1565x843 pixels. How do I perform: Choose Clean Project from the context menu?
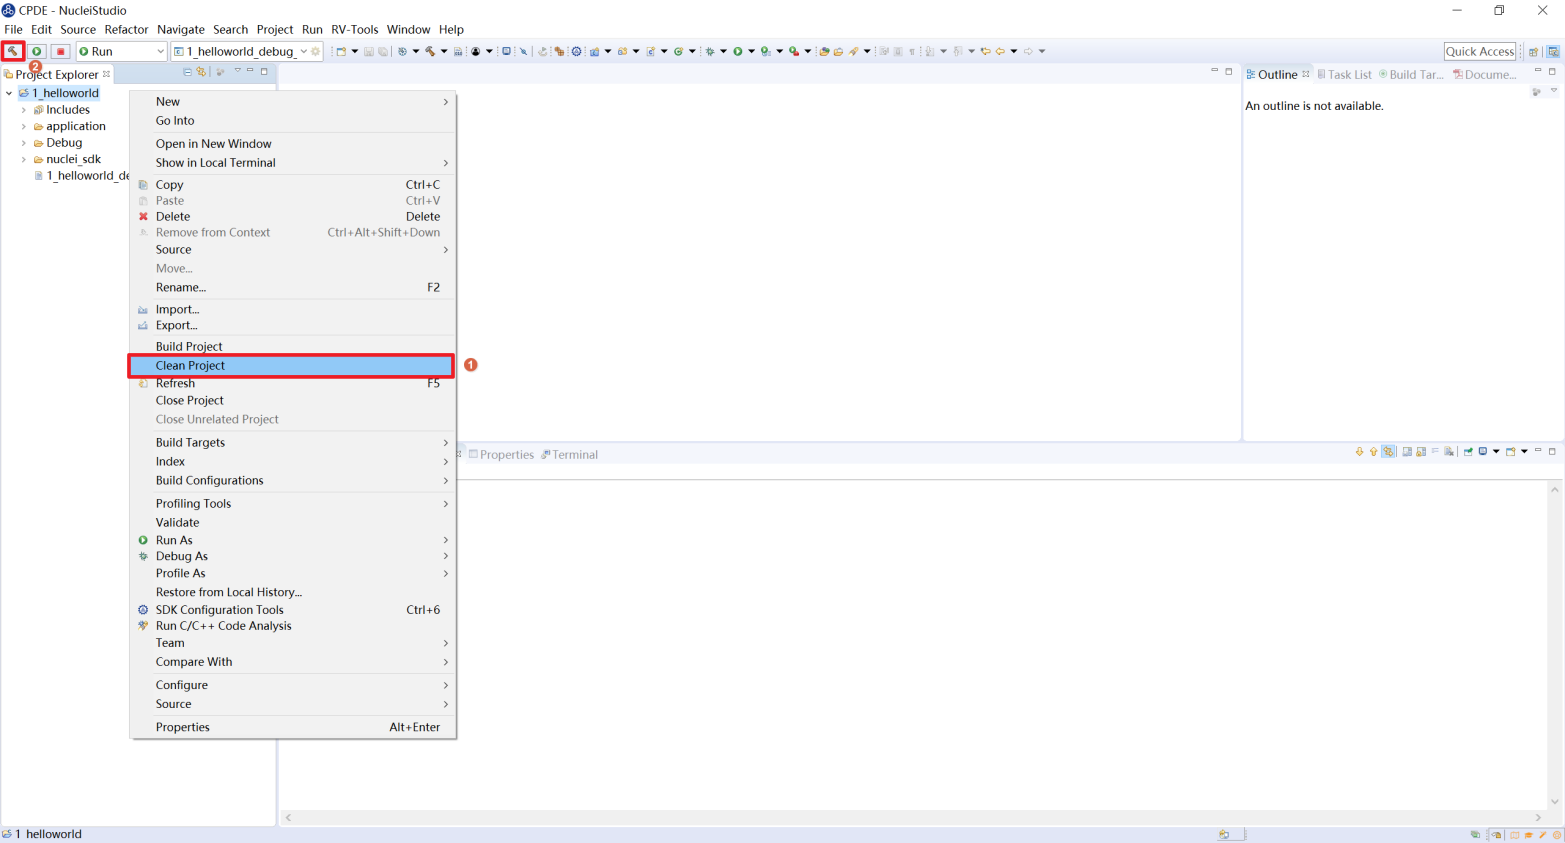click(x=292, y=366)
